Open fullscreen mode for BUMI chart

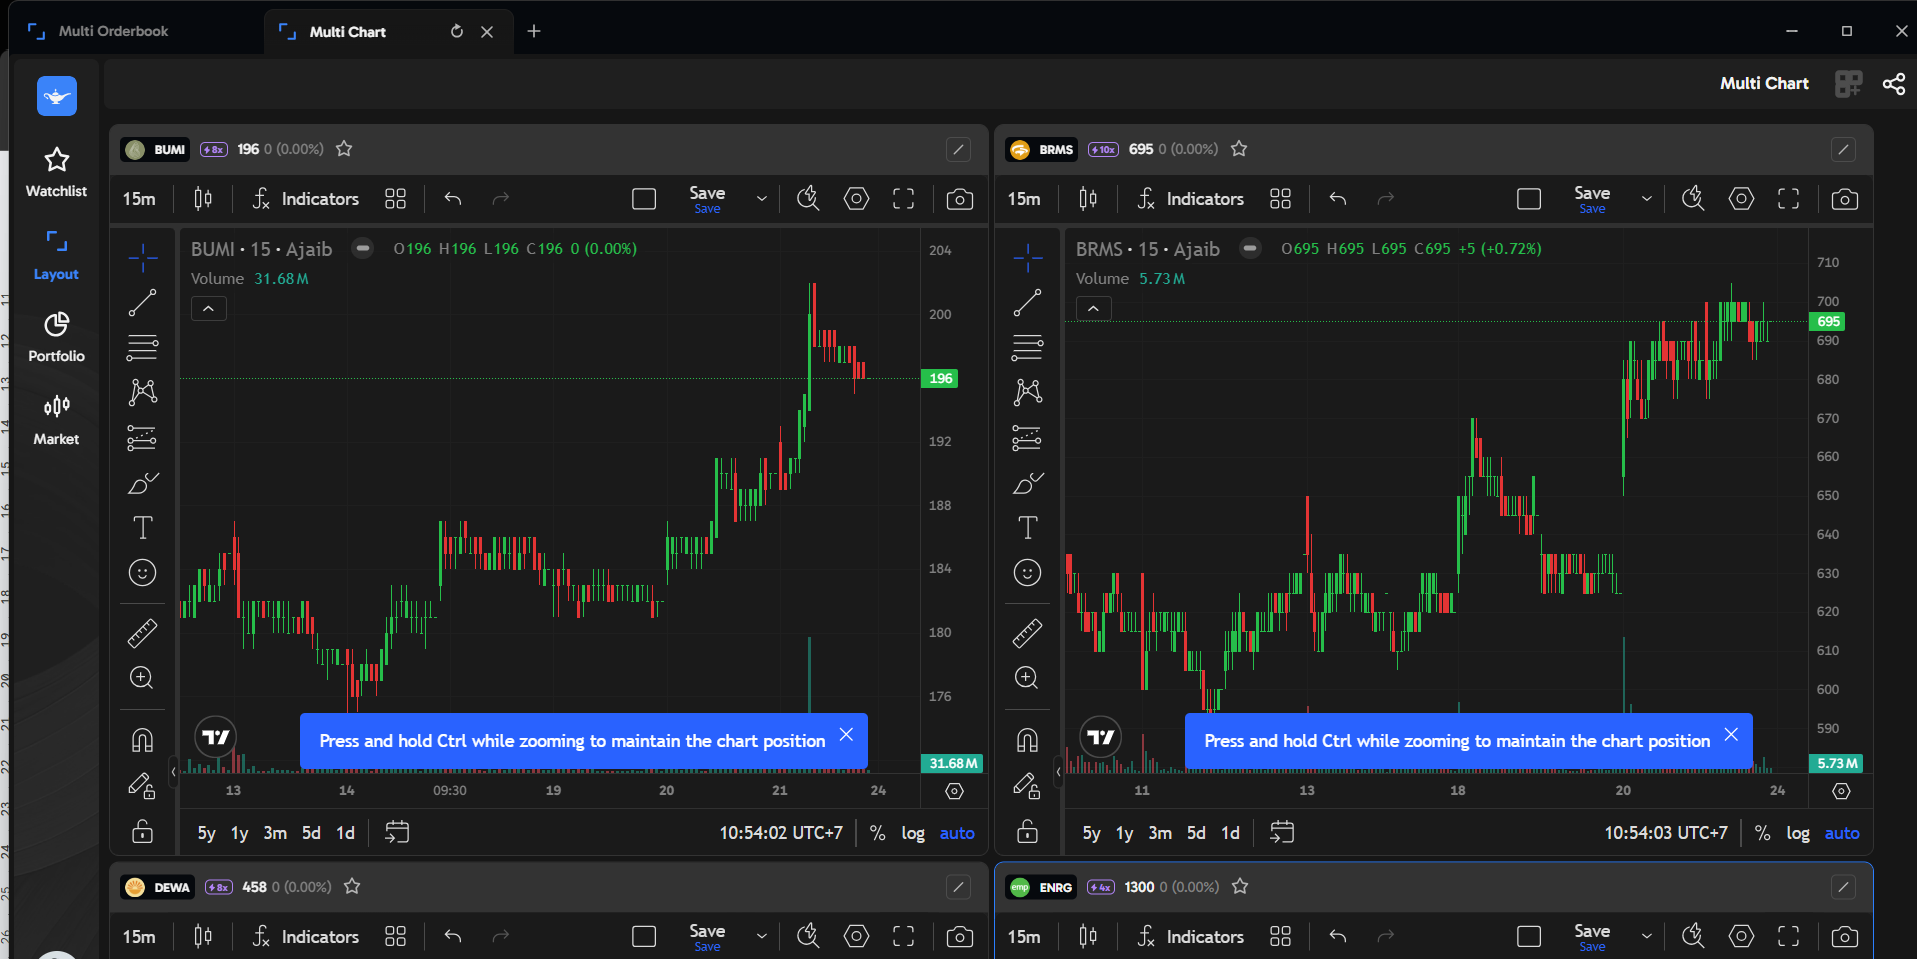(904, 199)
